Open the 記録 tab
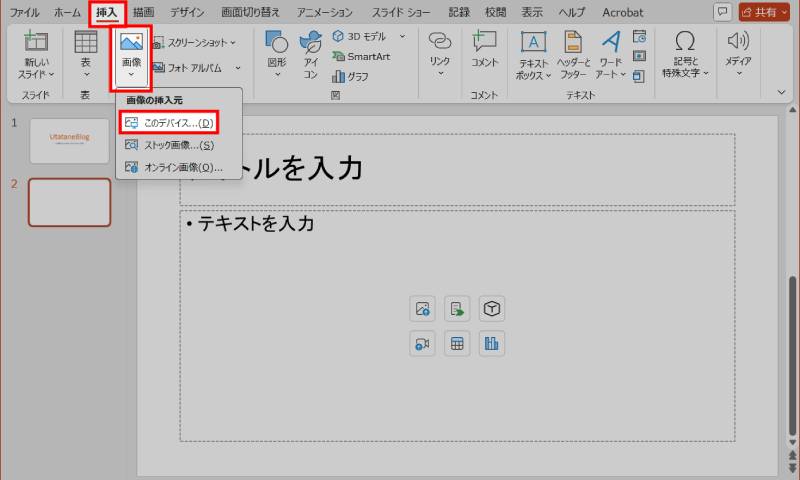 (x=459, y=12)
